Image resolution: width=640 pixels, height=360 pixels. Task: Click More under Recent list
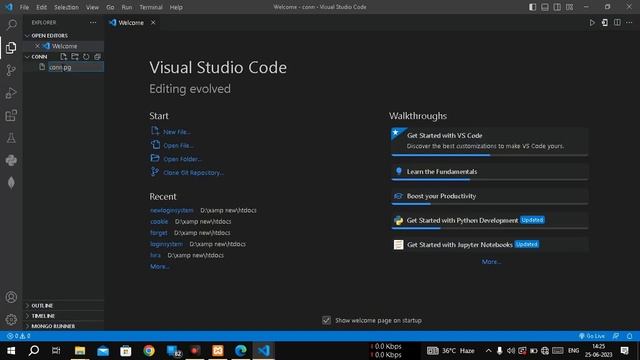(160, 267)
